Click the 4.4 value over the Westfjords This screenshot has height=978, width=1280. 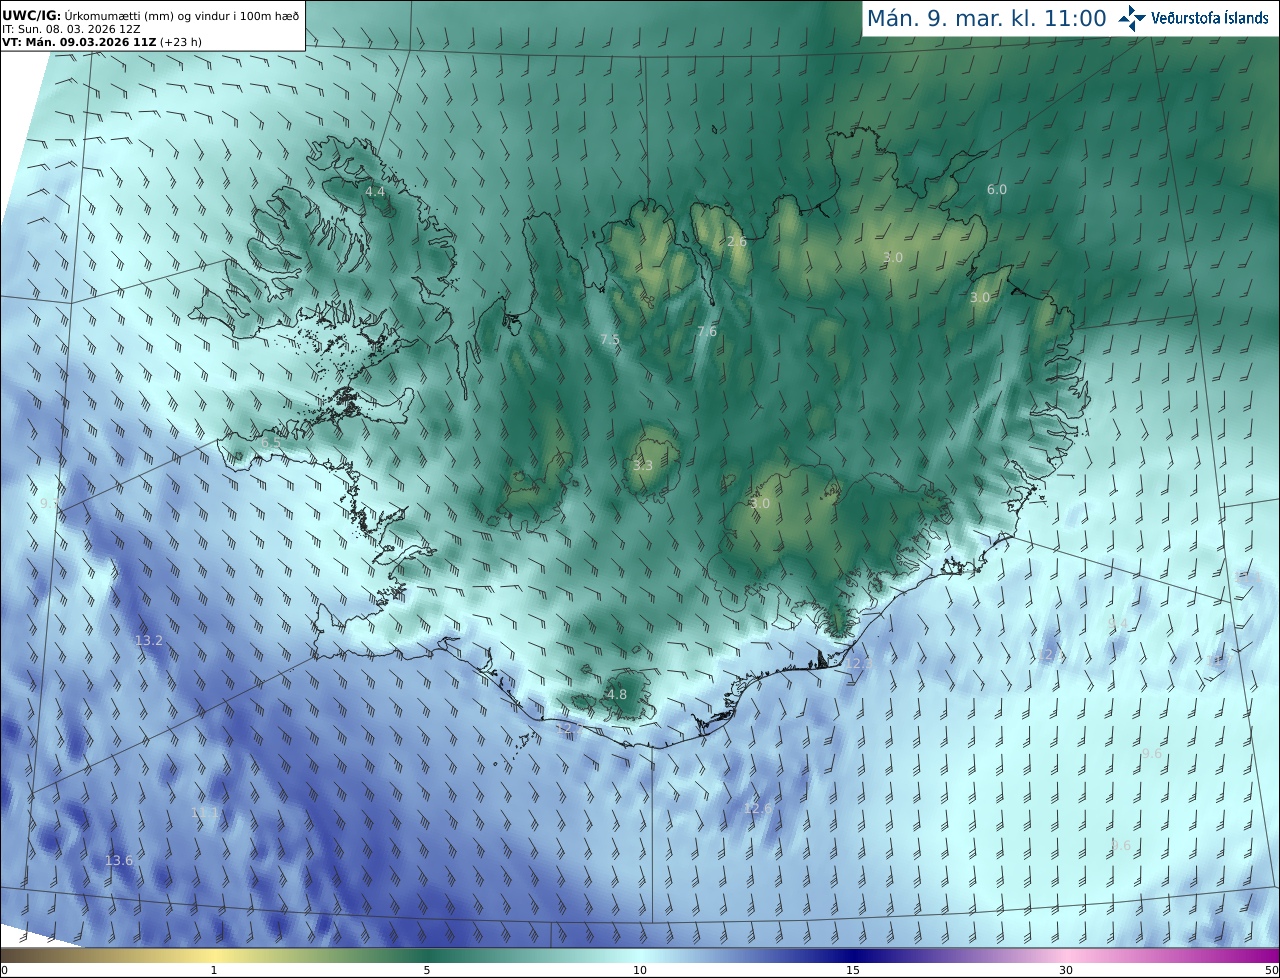[375, 191]
